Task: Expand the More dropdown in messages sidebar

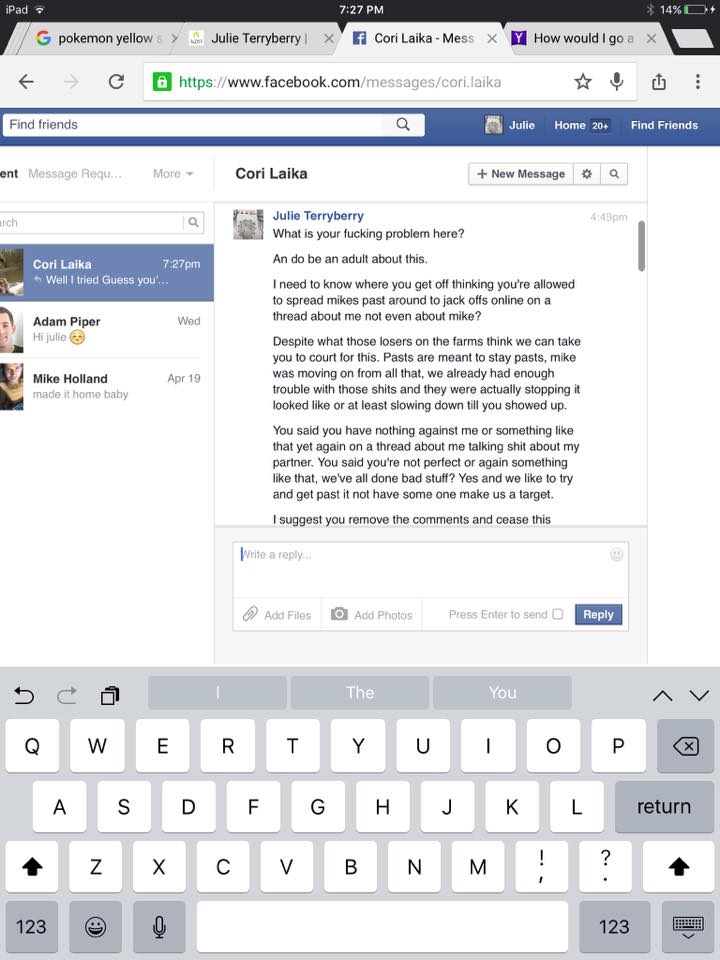Action: (x=173, y=174)
